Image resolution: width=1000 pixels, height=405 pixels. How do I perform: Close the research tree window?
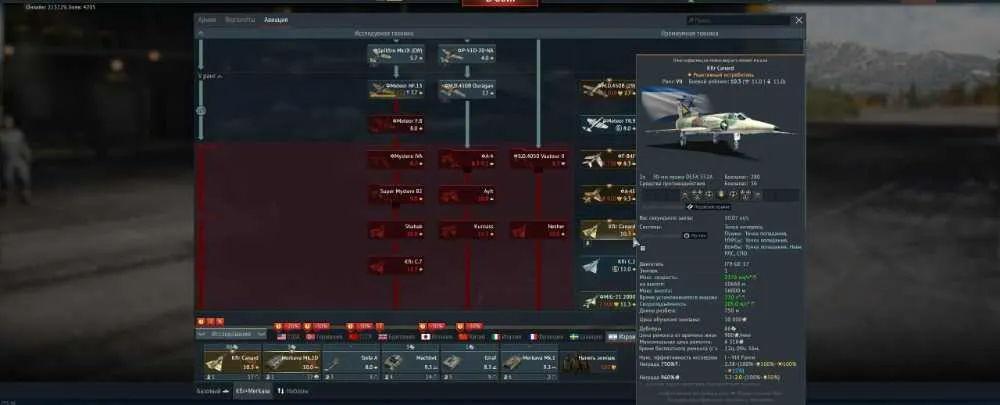pos(798,20)
